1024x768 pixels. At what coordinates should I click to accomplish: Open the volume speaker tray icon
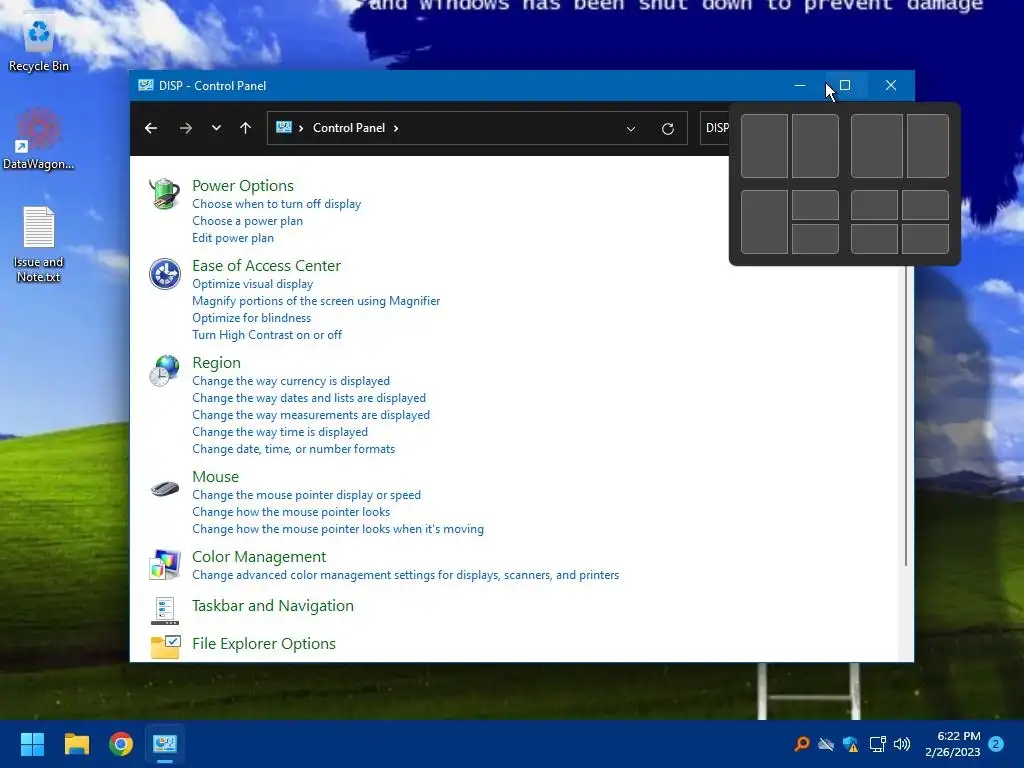902,744
